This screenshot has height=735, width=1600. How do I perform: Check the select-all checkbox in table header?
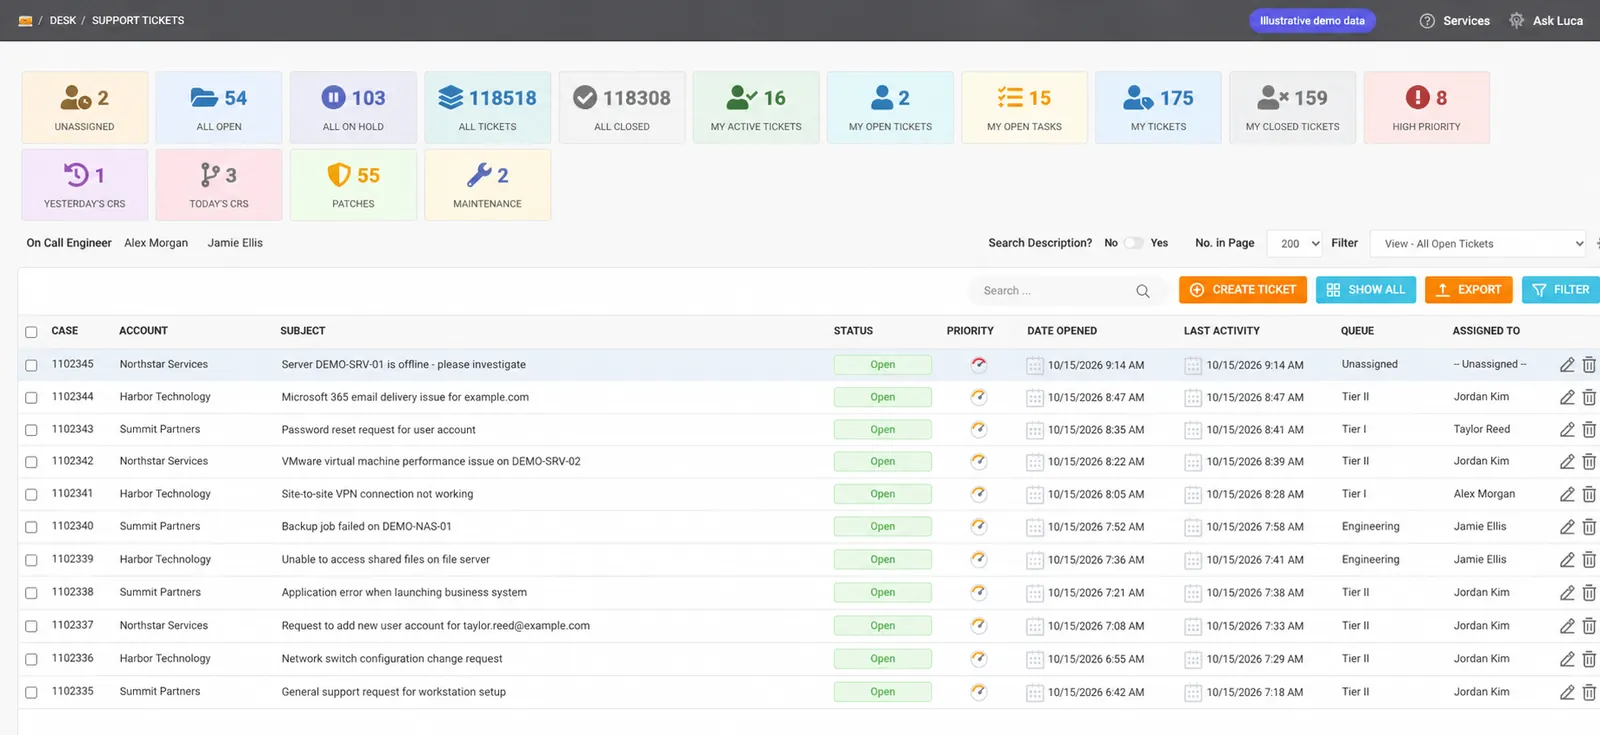pyautogui.click(x=31, y=332)
